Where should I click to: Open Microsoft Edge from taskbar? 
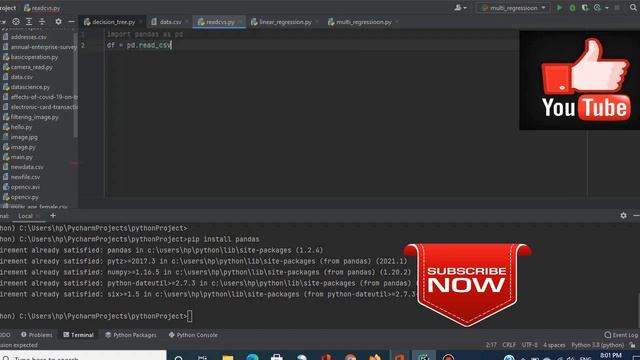tap(252, 357)
